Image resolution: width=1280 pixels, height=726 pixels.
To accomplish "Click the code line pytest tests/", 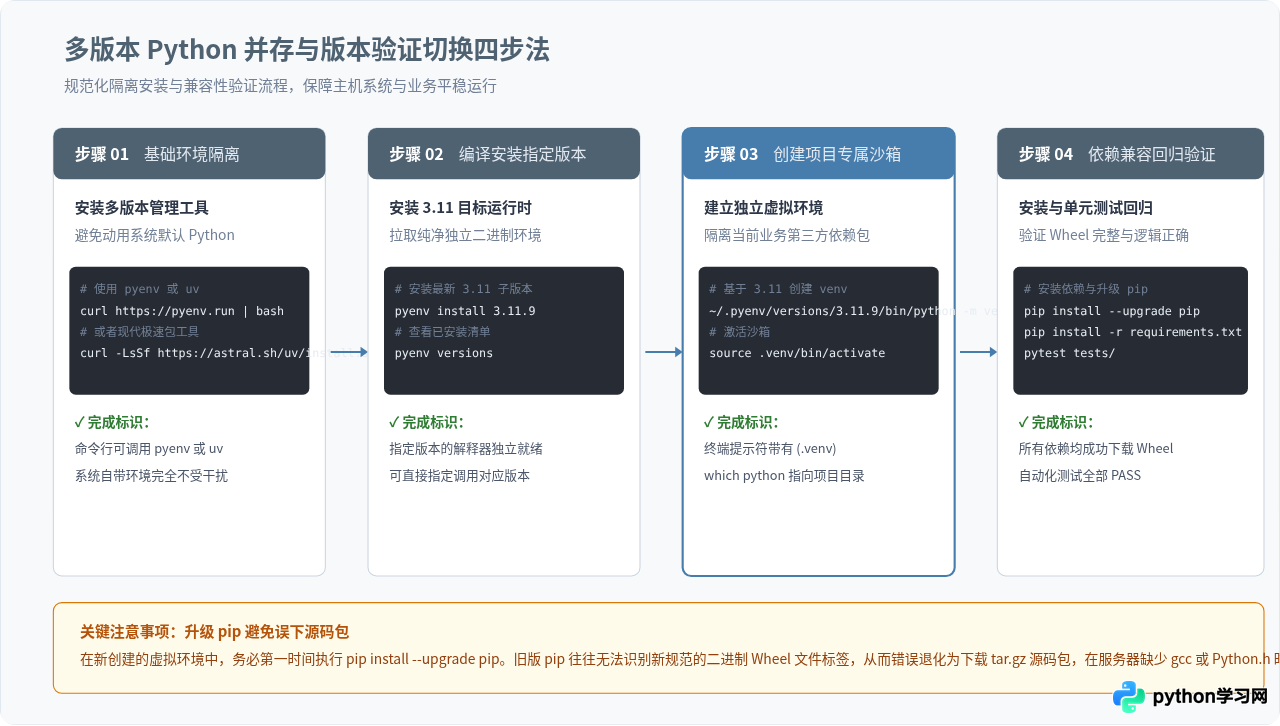I will pos(1070,353).
